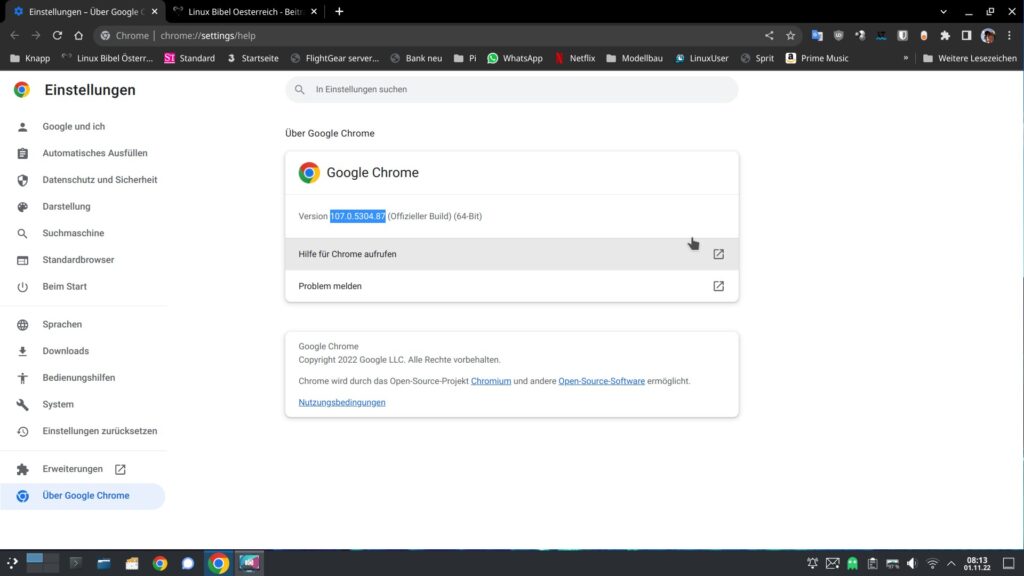Open the Chrome three-dot menu
The width and height of the screenshot is (1024, 576).
pyautogui.click(x=1009, y=36)
